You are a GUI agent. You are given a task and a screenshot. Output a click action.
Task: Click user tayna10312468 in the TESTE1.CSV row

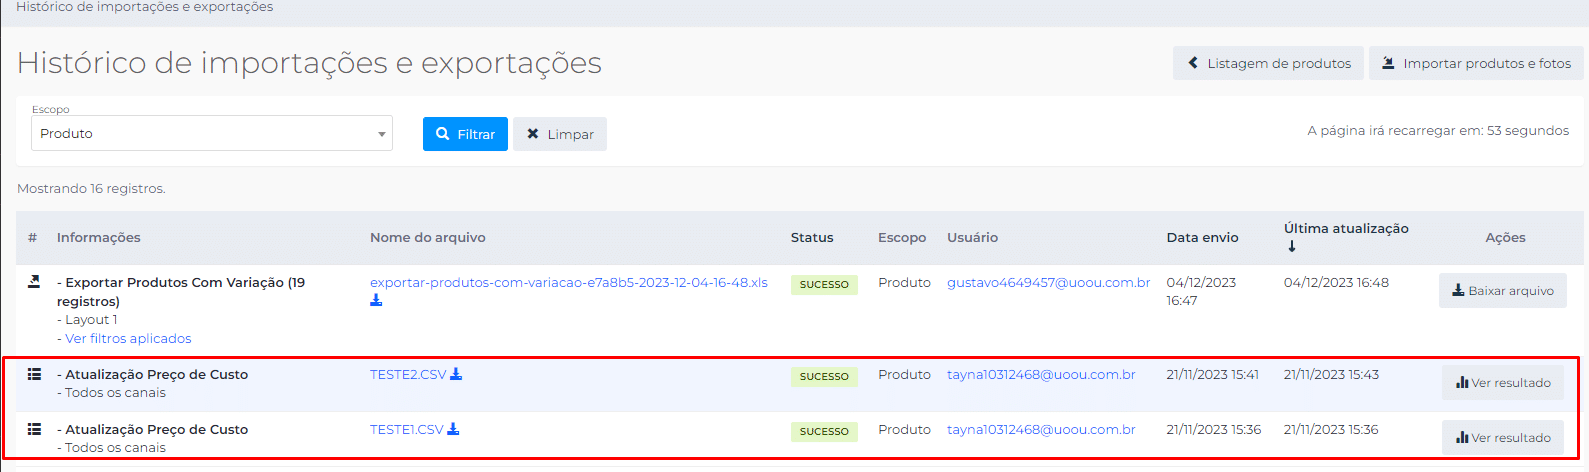point(1041,430)
